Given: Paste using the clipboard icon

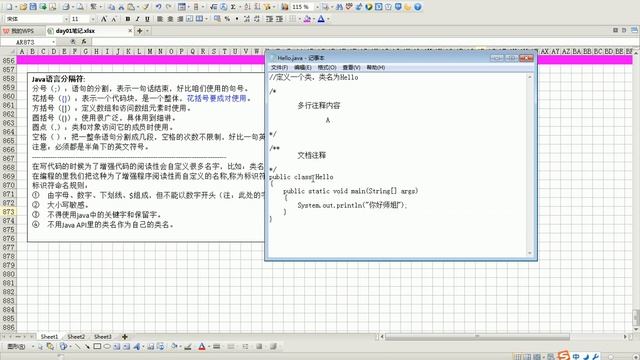Looking at the screenshot, I should point(131,7).
